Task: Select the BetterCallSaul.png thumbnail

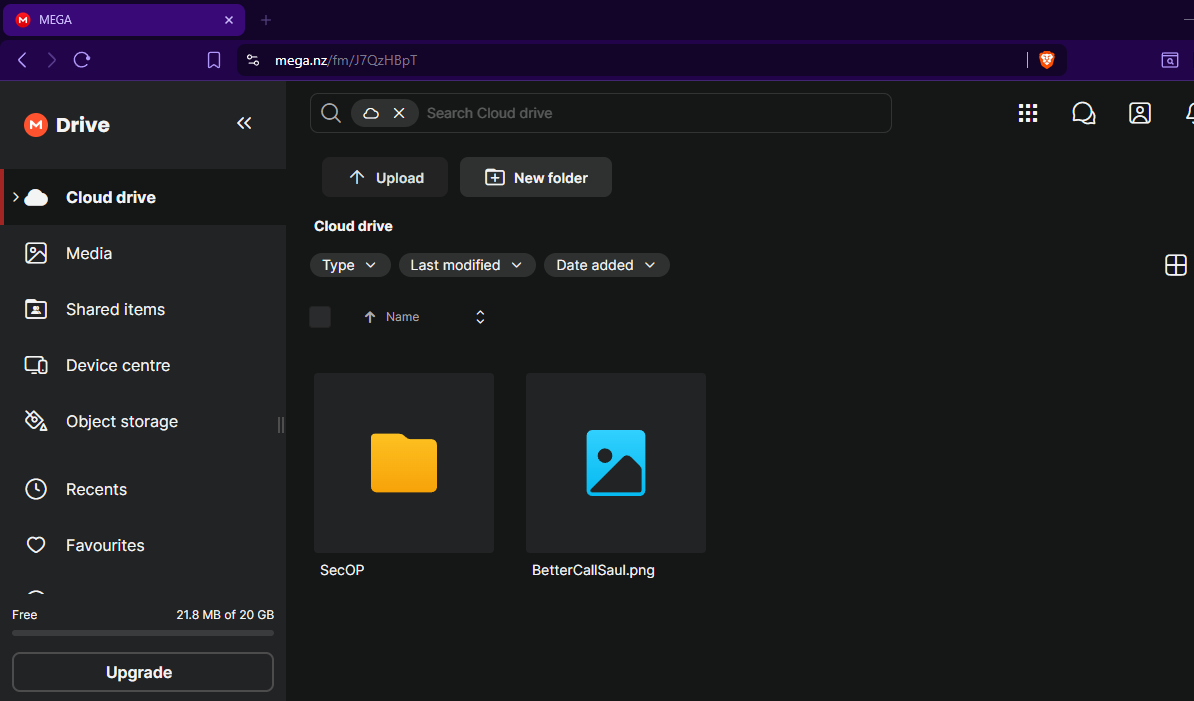Action: (x=616, y=462)
